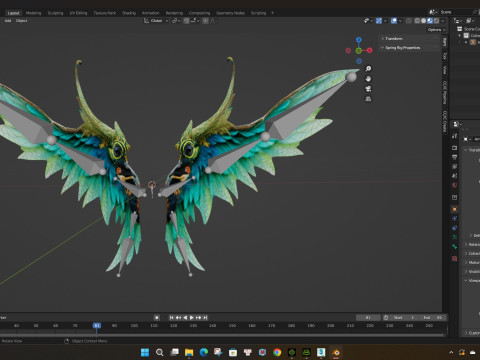480x360 pixels.
Task: Toggle X-ray mode
Action: 408,21
